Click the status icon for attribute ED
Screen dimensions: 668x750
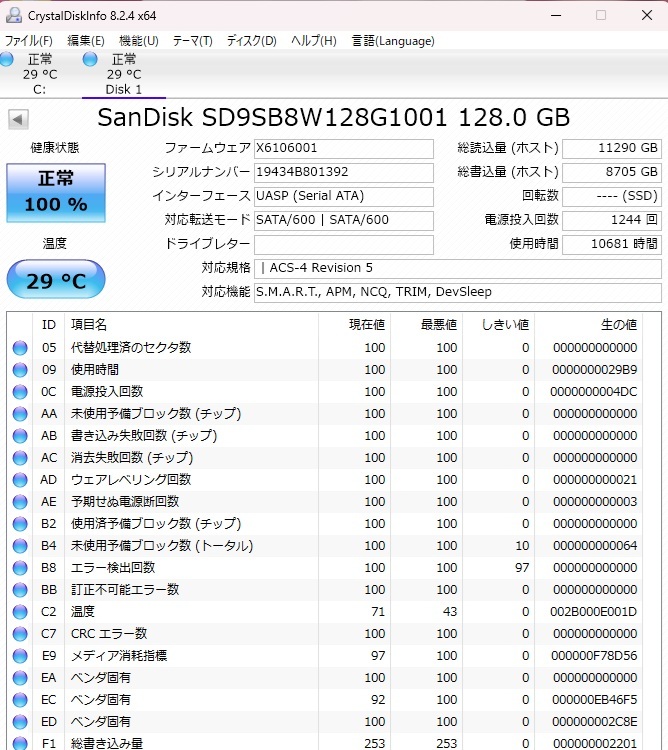tap(20, 722)
